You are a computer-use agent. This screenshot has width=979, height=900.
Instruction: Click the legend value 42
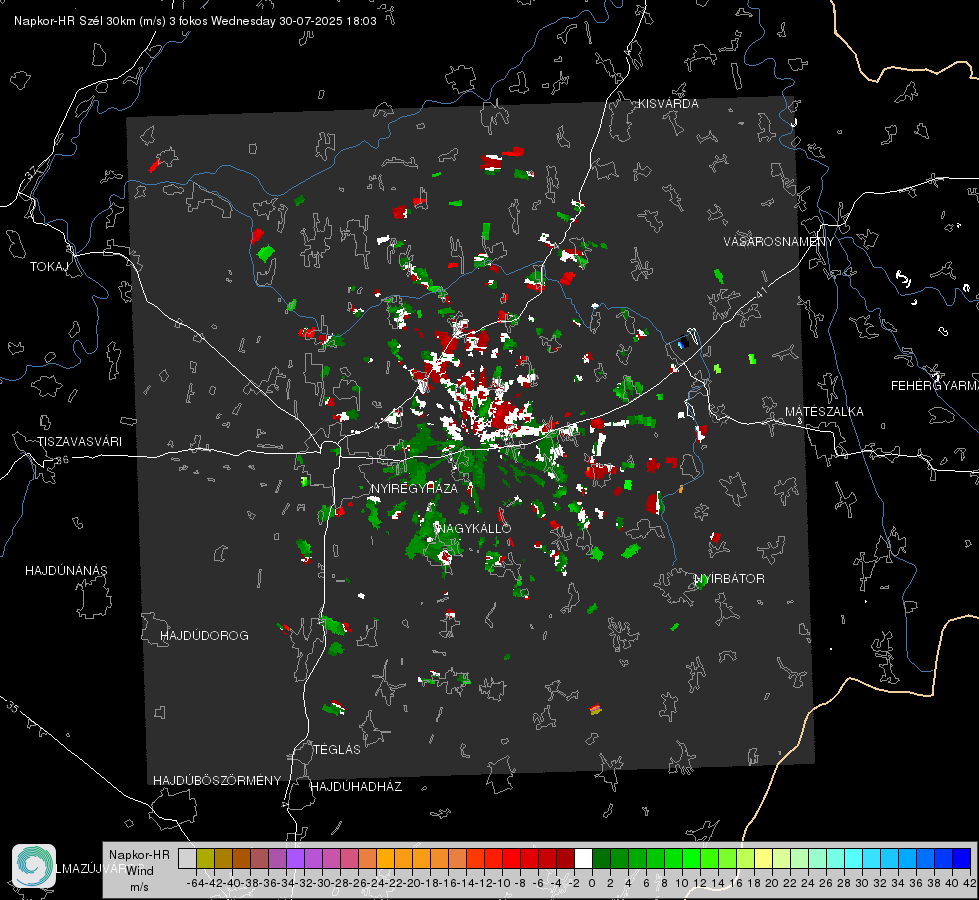point(970,883)
